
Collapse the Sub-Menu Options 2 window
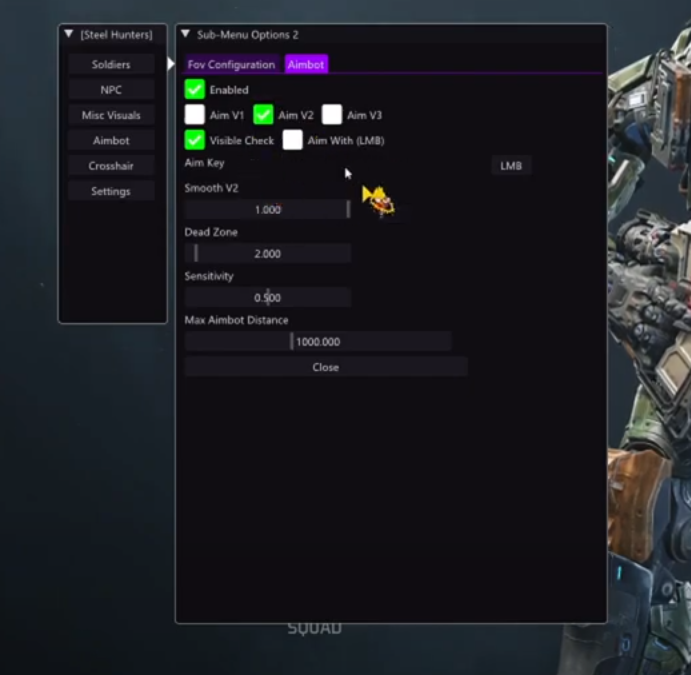(186, 35)
